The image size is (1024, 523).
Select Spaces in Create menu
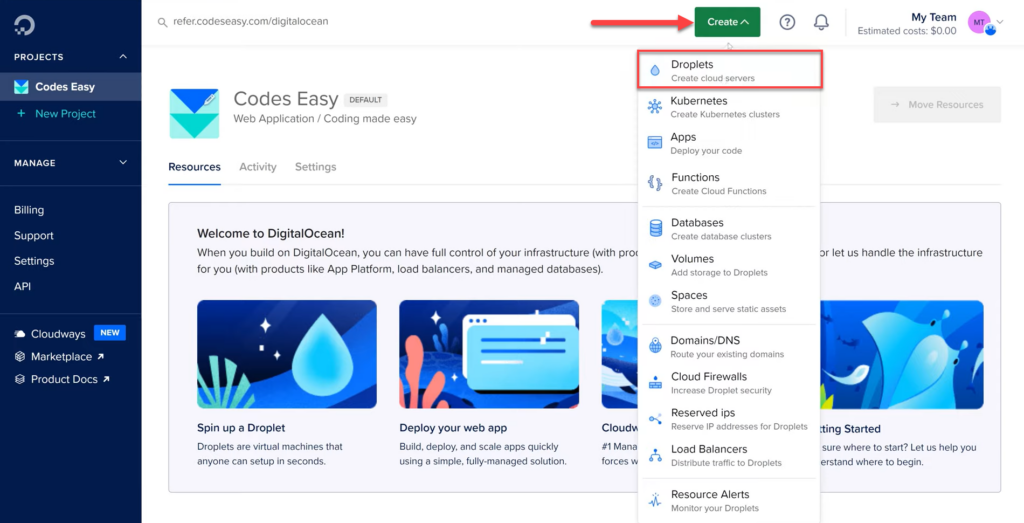tap(729, 301)
